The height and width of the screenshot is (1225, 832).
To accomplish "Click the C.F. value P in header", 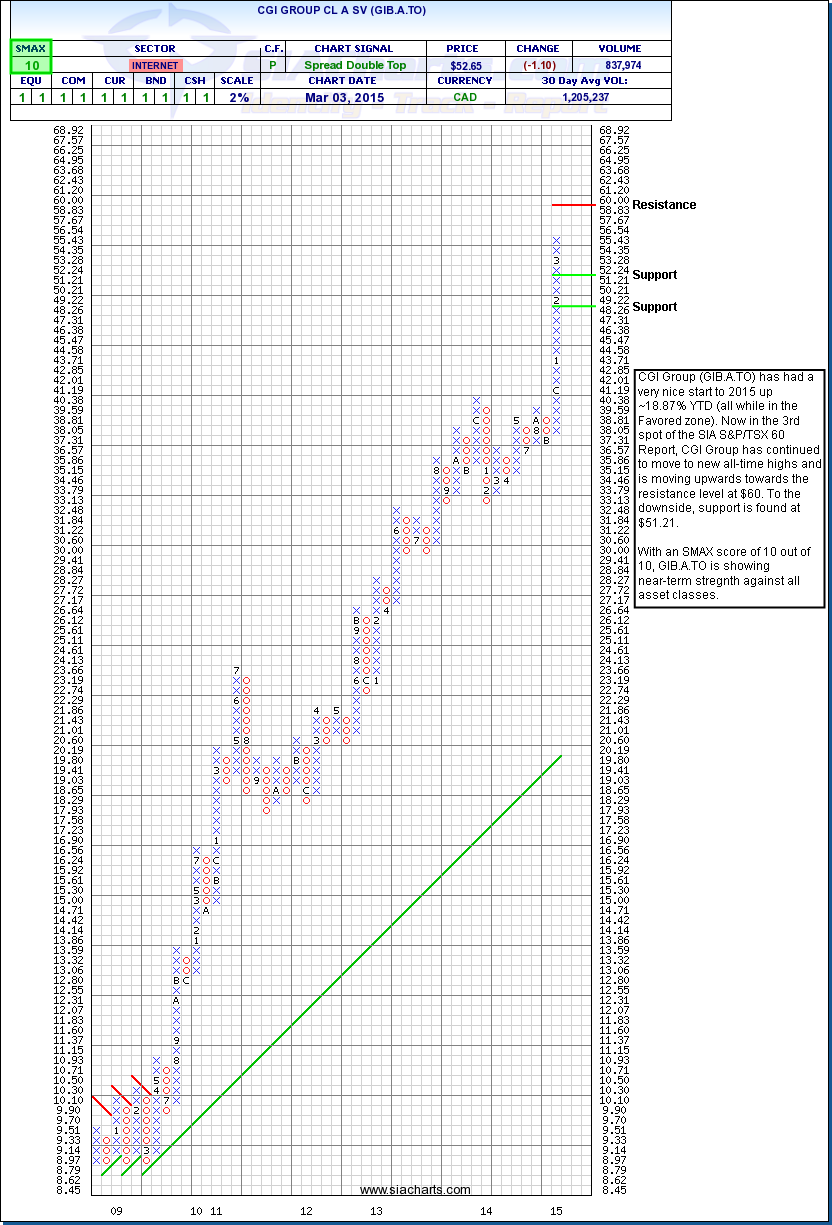I will [x=273, y=65].
